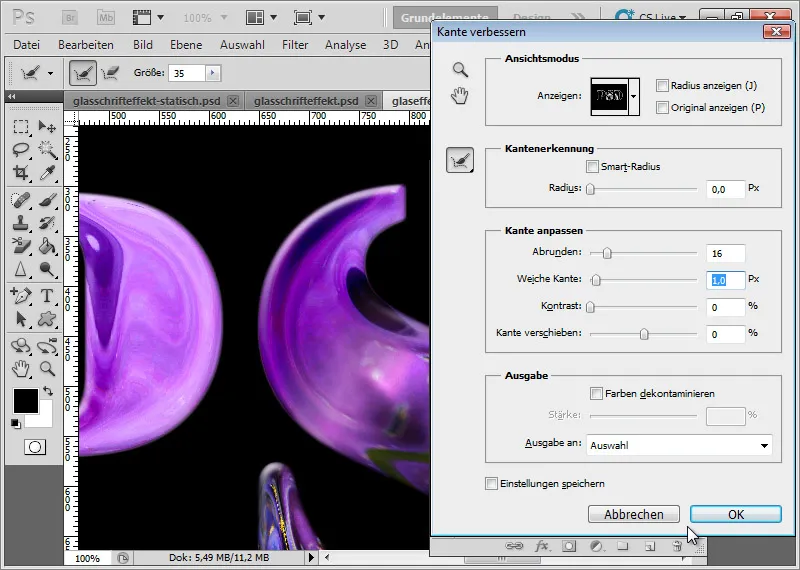
Task: Enable Farben dekontaminieren checkbox
Action: (596, 393)
